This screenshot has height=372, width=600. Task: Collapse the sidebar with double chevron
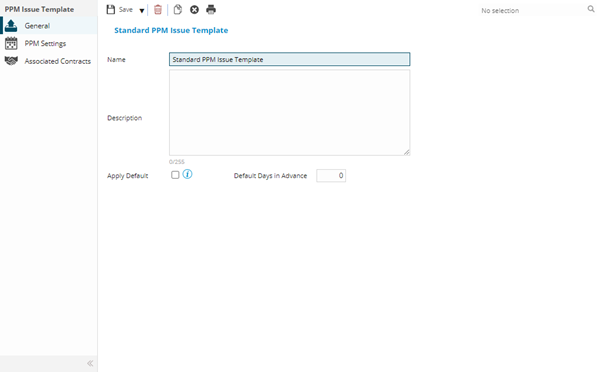90,363
